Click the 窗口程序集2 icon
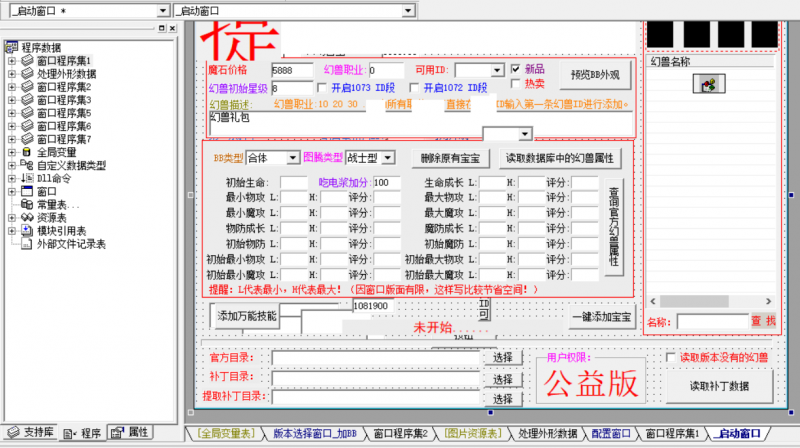 click(x=27, y=87)
